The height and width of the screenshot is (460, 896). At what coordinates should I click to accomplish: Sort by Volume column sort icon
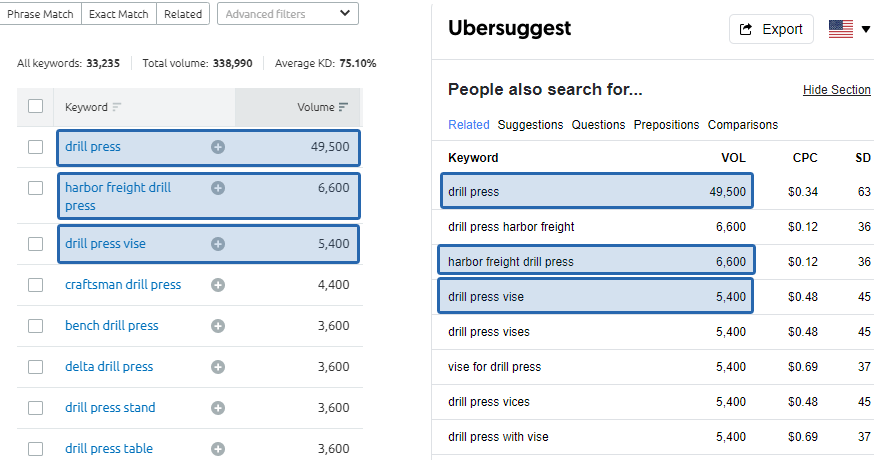point(343,107)
